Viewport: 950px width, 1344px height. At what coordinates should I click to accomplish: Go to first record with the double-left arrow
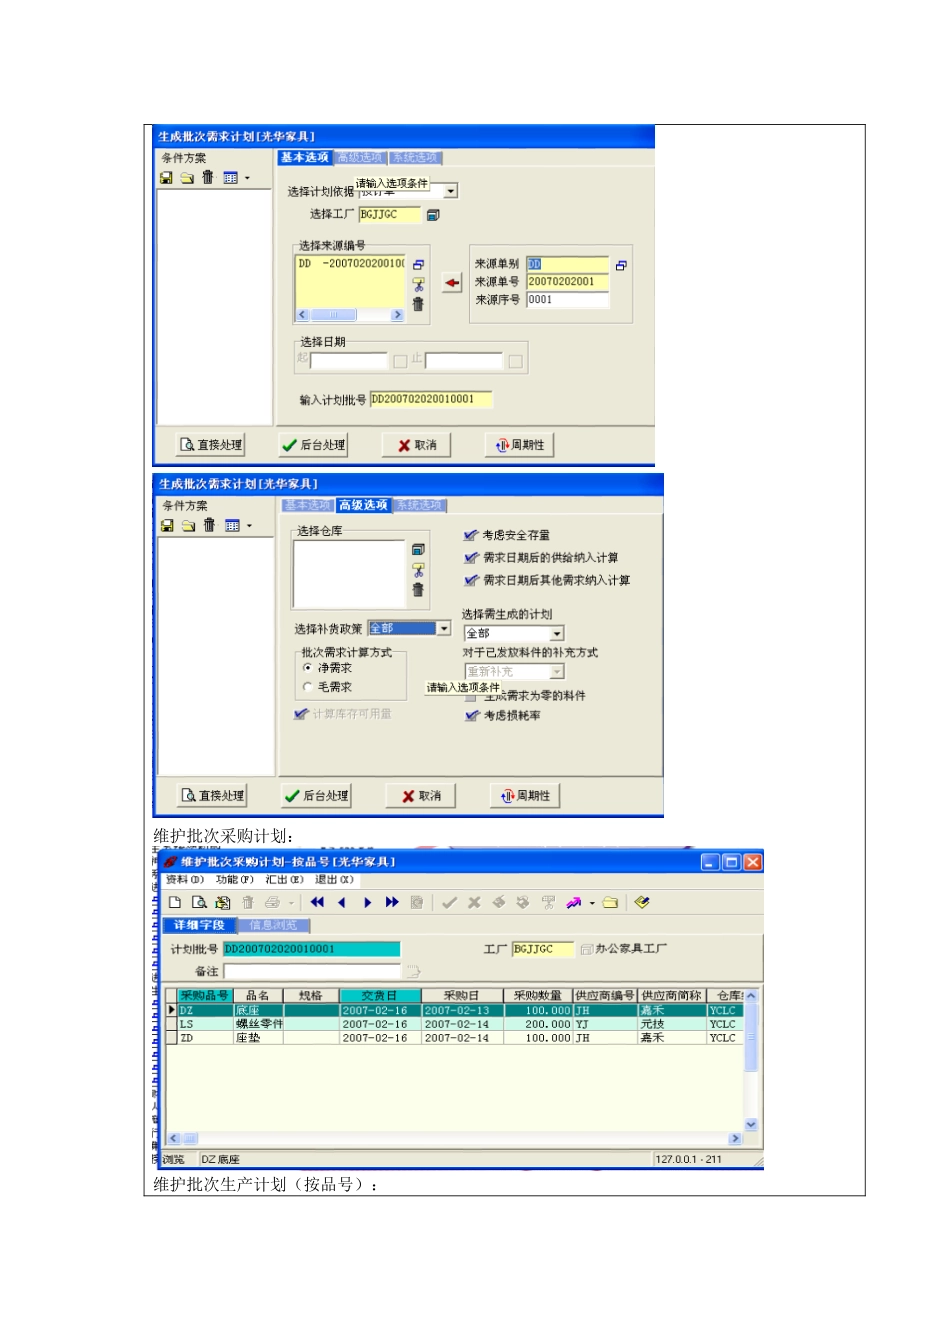point(318,902)
